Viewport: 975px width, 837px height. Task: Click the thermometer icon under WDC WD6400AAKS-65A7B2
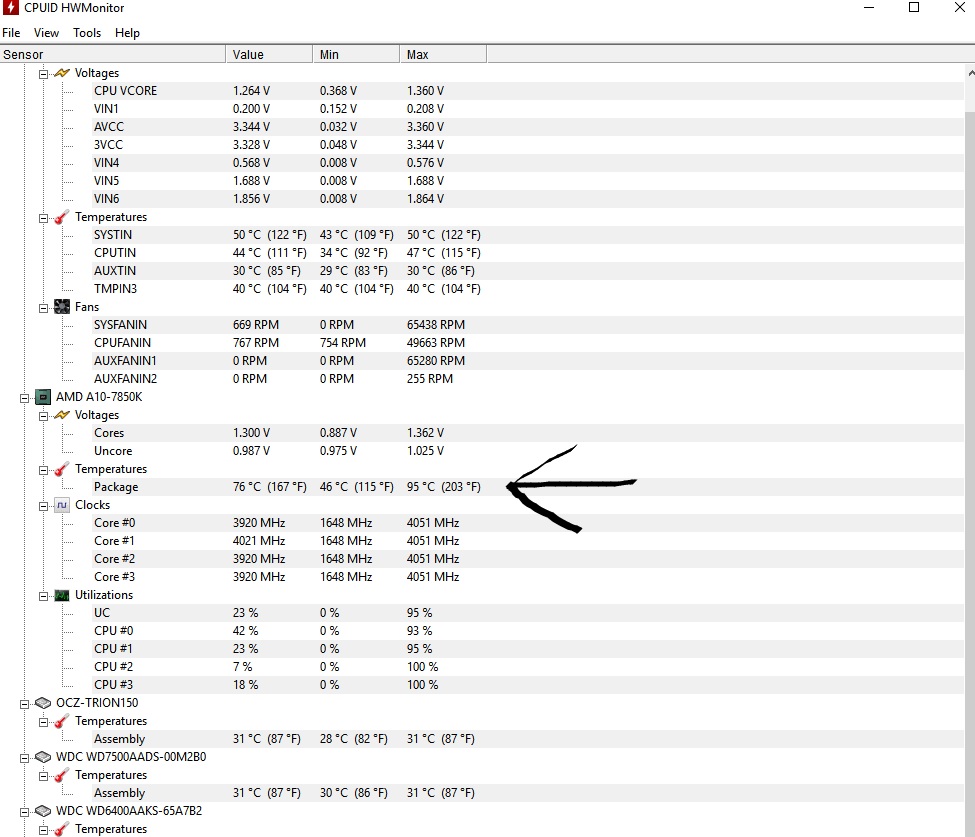point(62,830)
